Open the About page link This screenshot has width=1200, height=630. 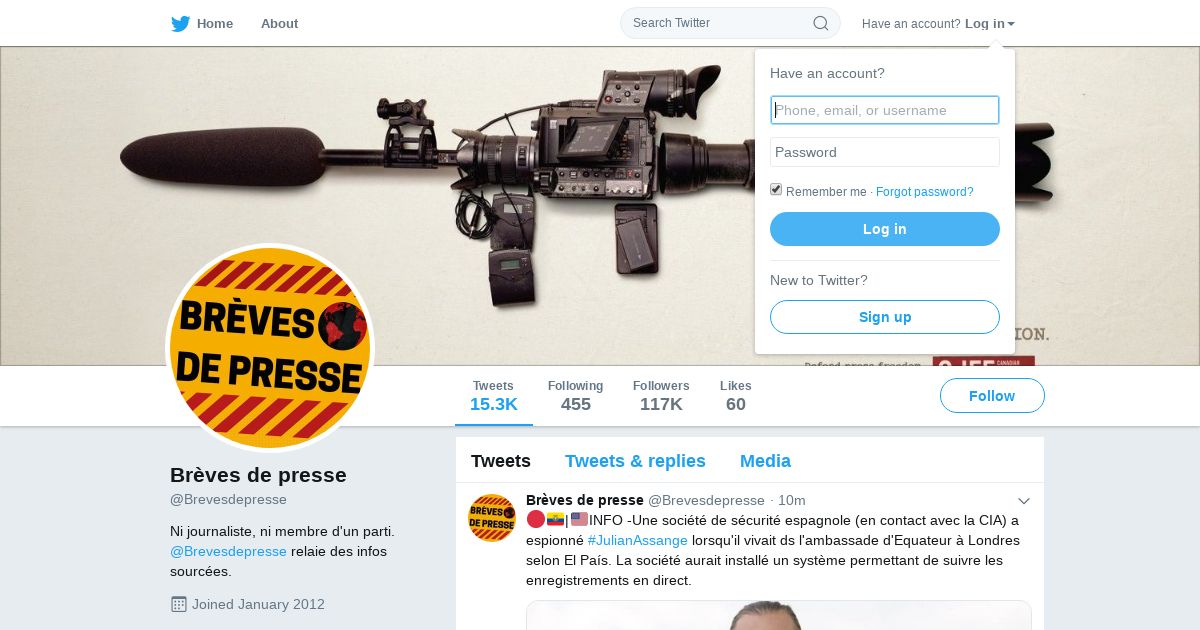tap(279, 24)
